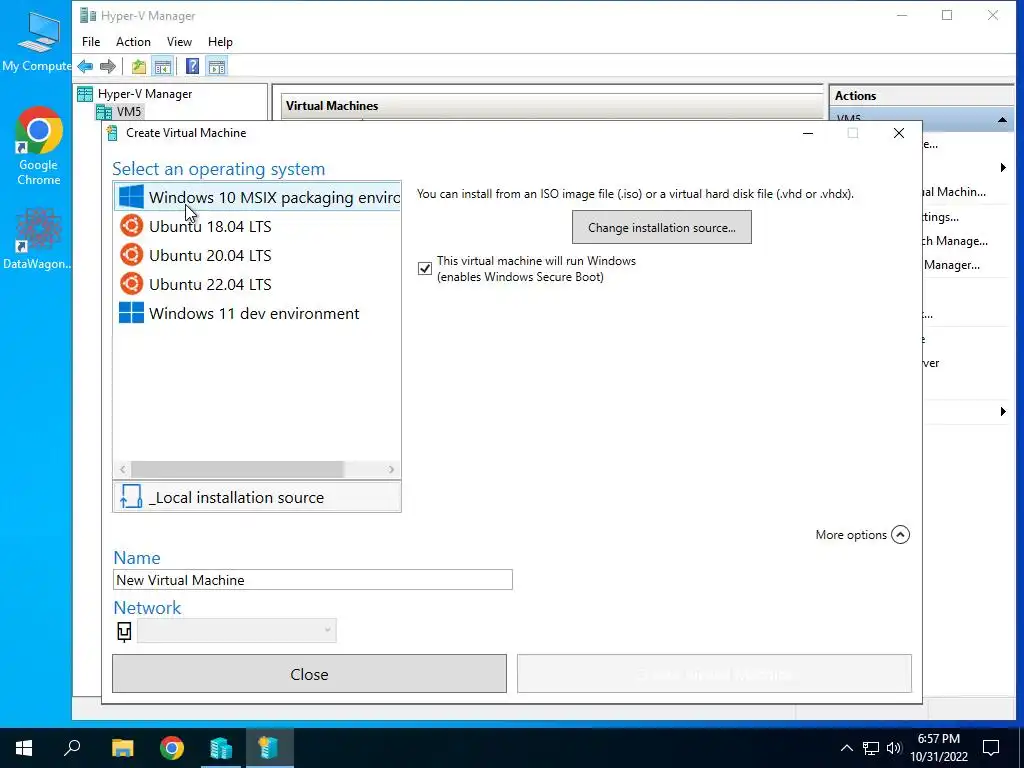This screenshot has width=1024, height=768.
Task: Click the left arrow of OS list scrollbar
Action: tap(122, 470)
